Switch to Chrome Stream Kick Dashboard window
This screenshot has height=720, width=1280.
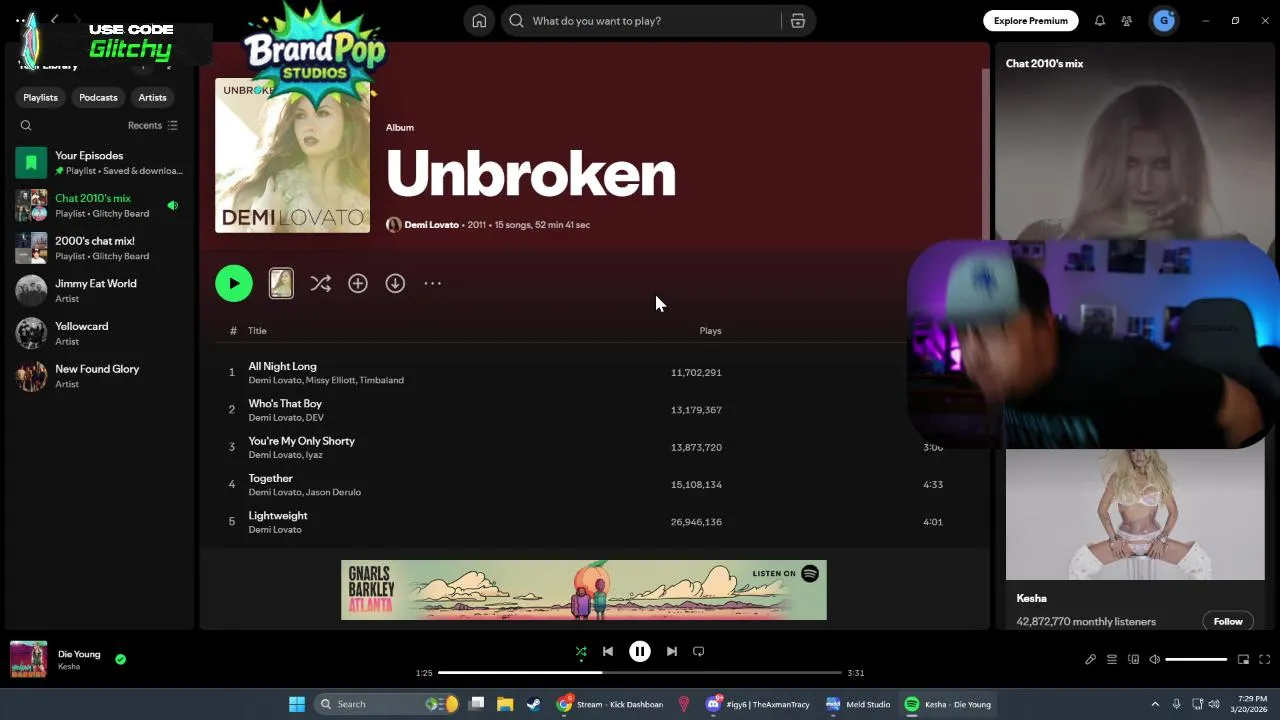coord(610,705)
